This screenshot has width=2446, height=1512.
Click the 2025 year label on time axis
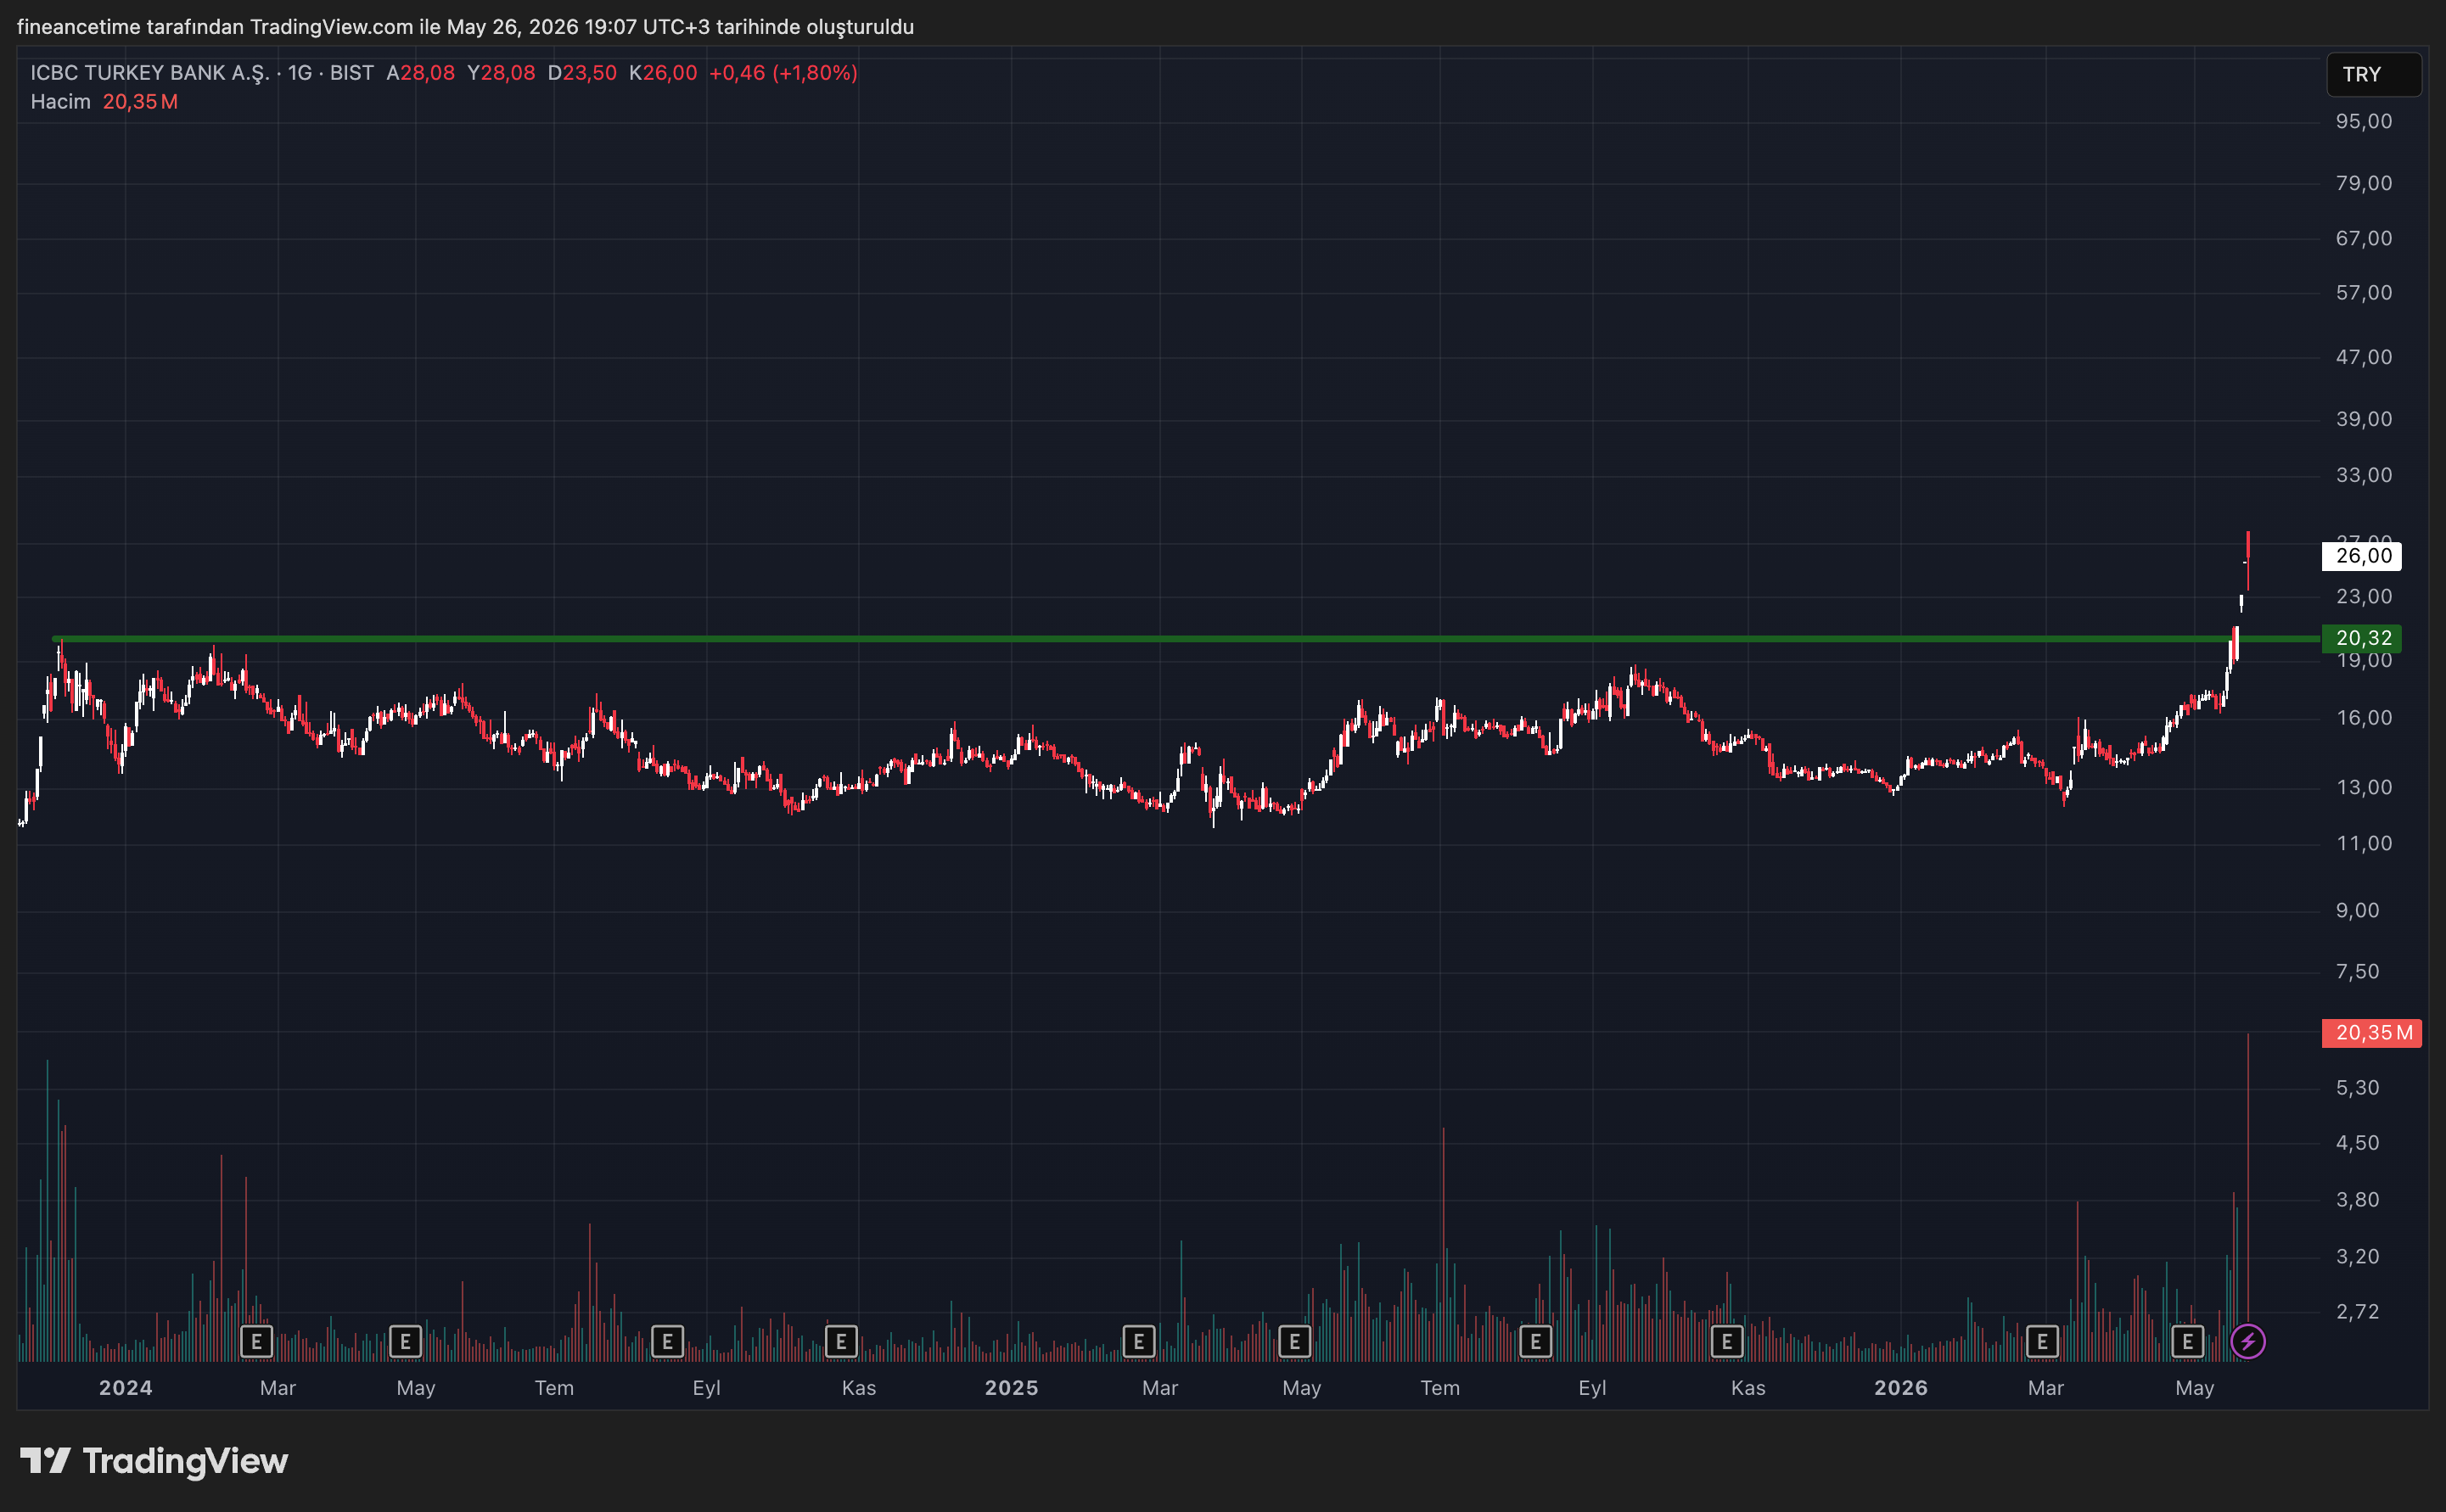click(x=1012, y=1388)
